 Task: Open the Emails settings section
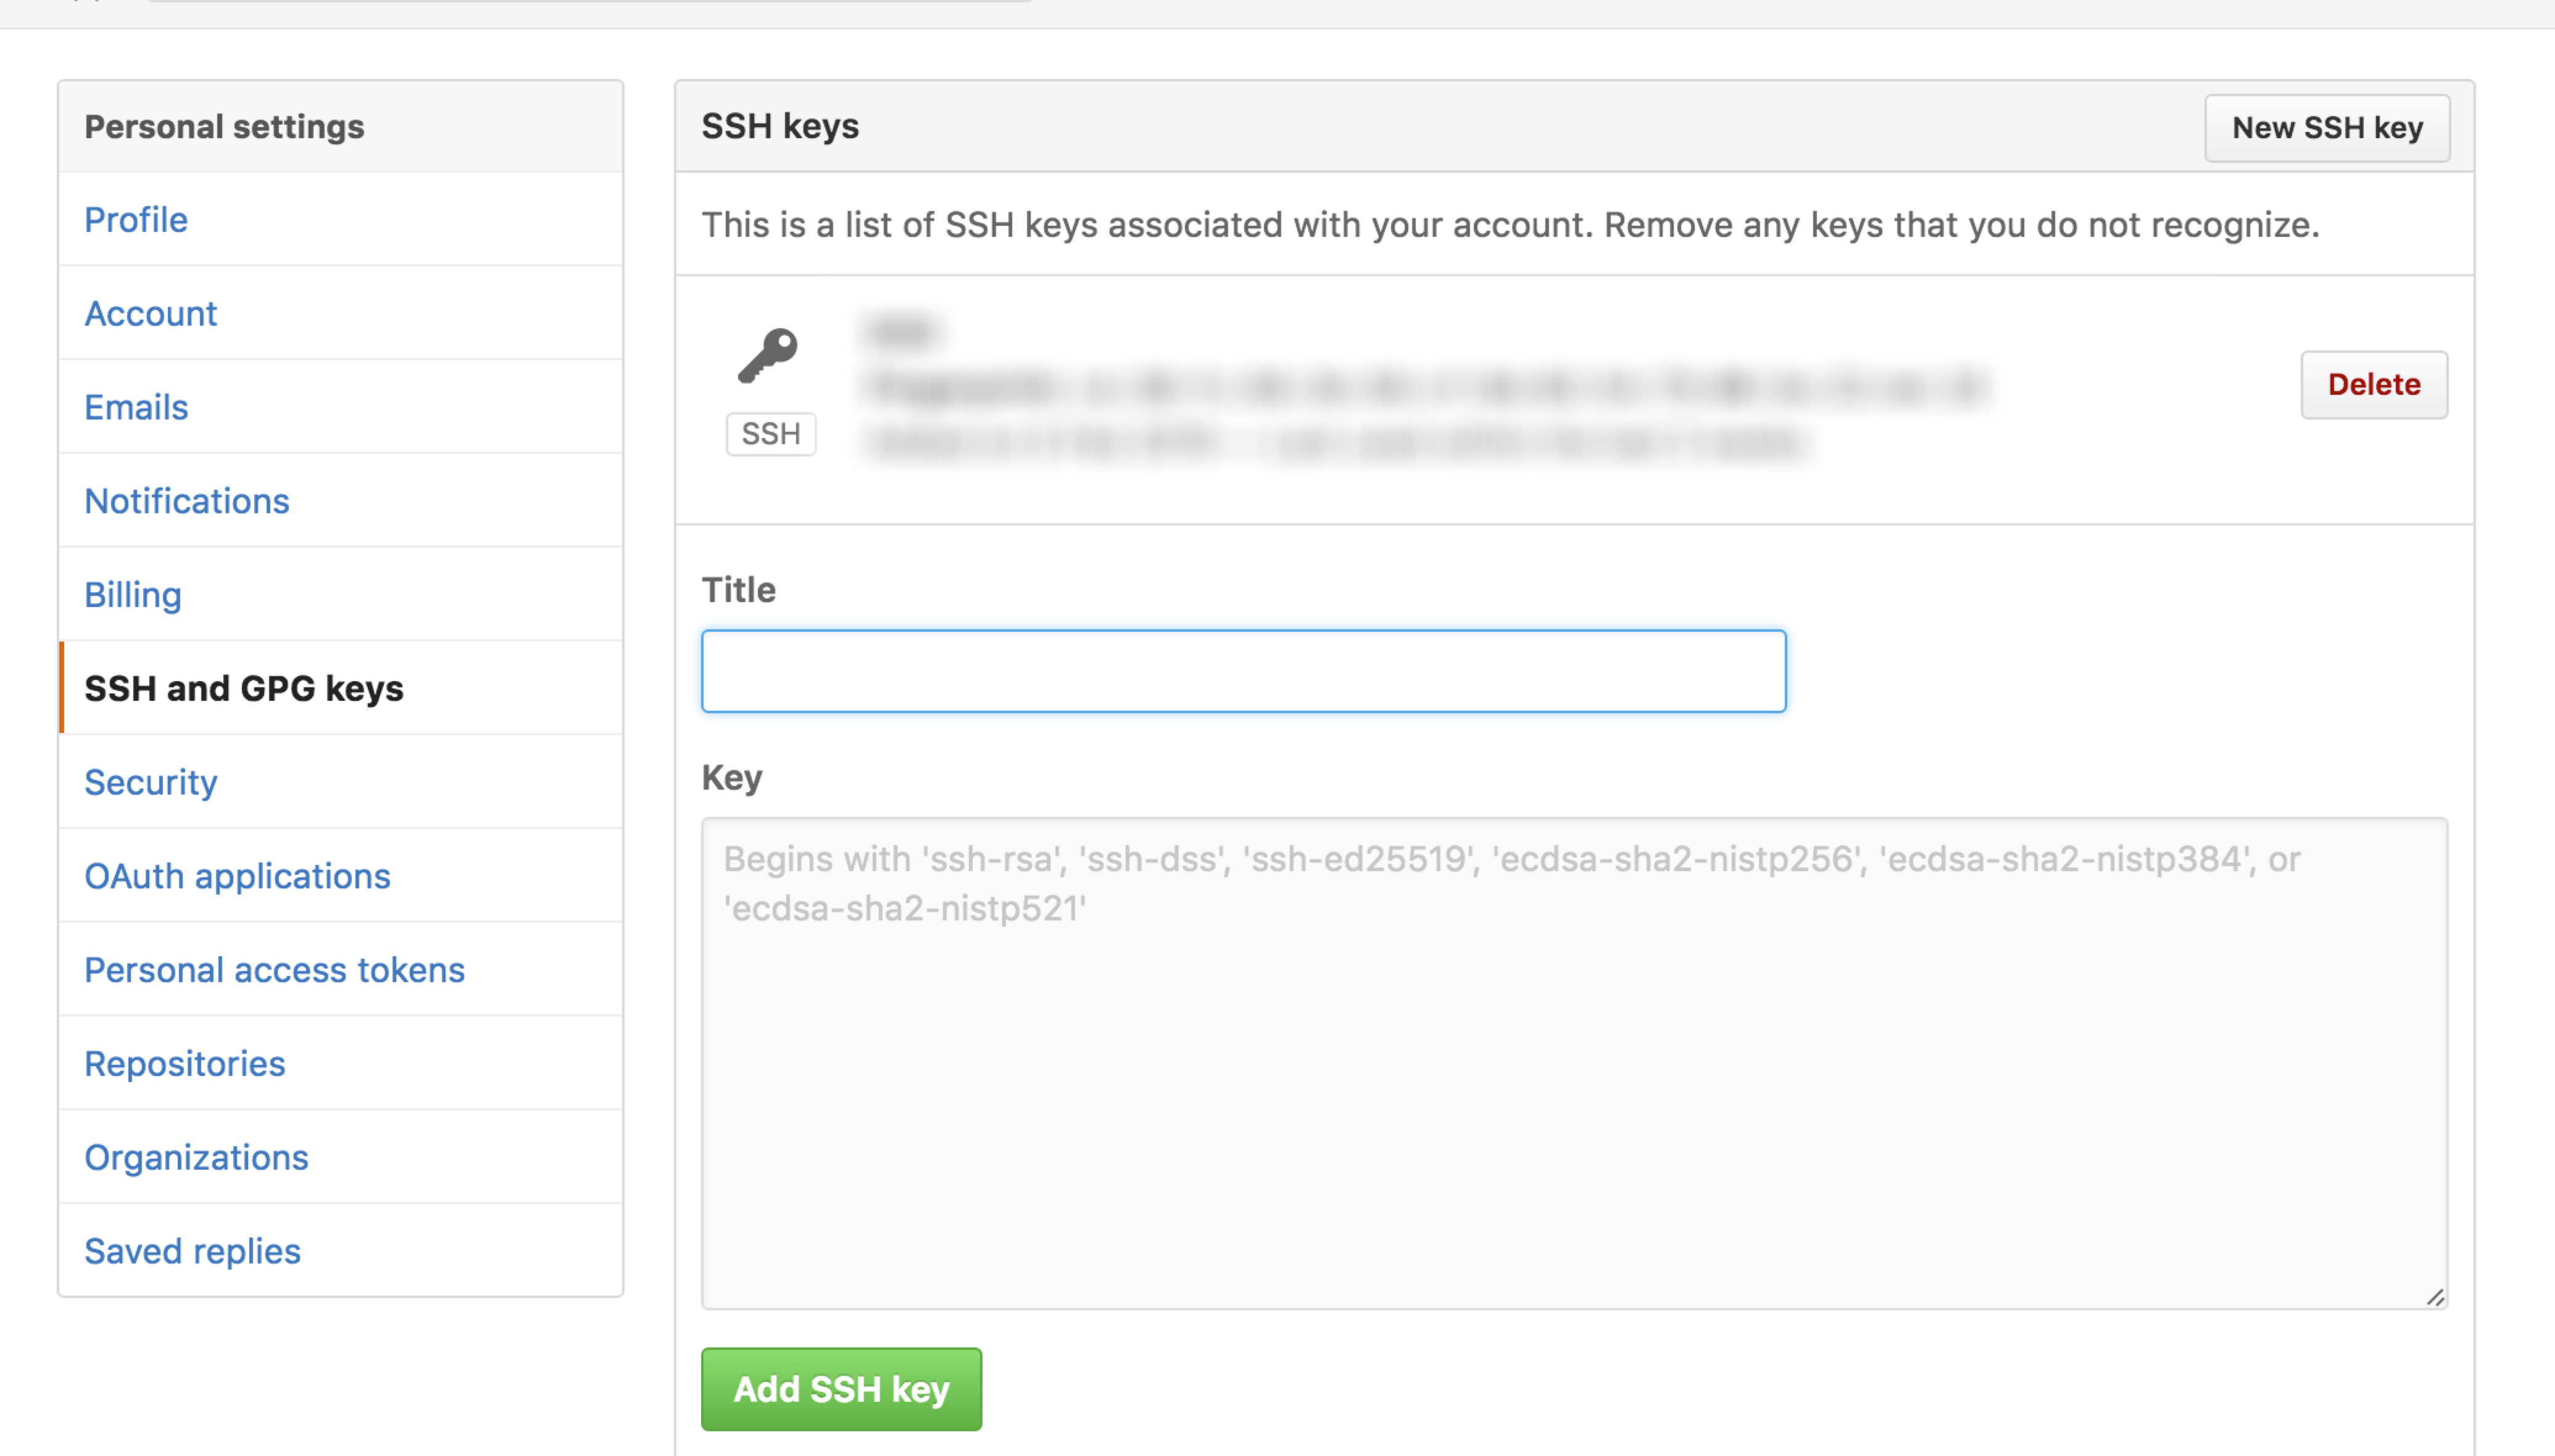tap(136, 407)
